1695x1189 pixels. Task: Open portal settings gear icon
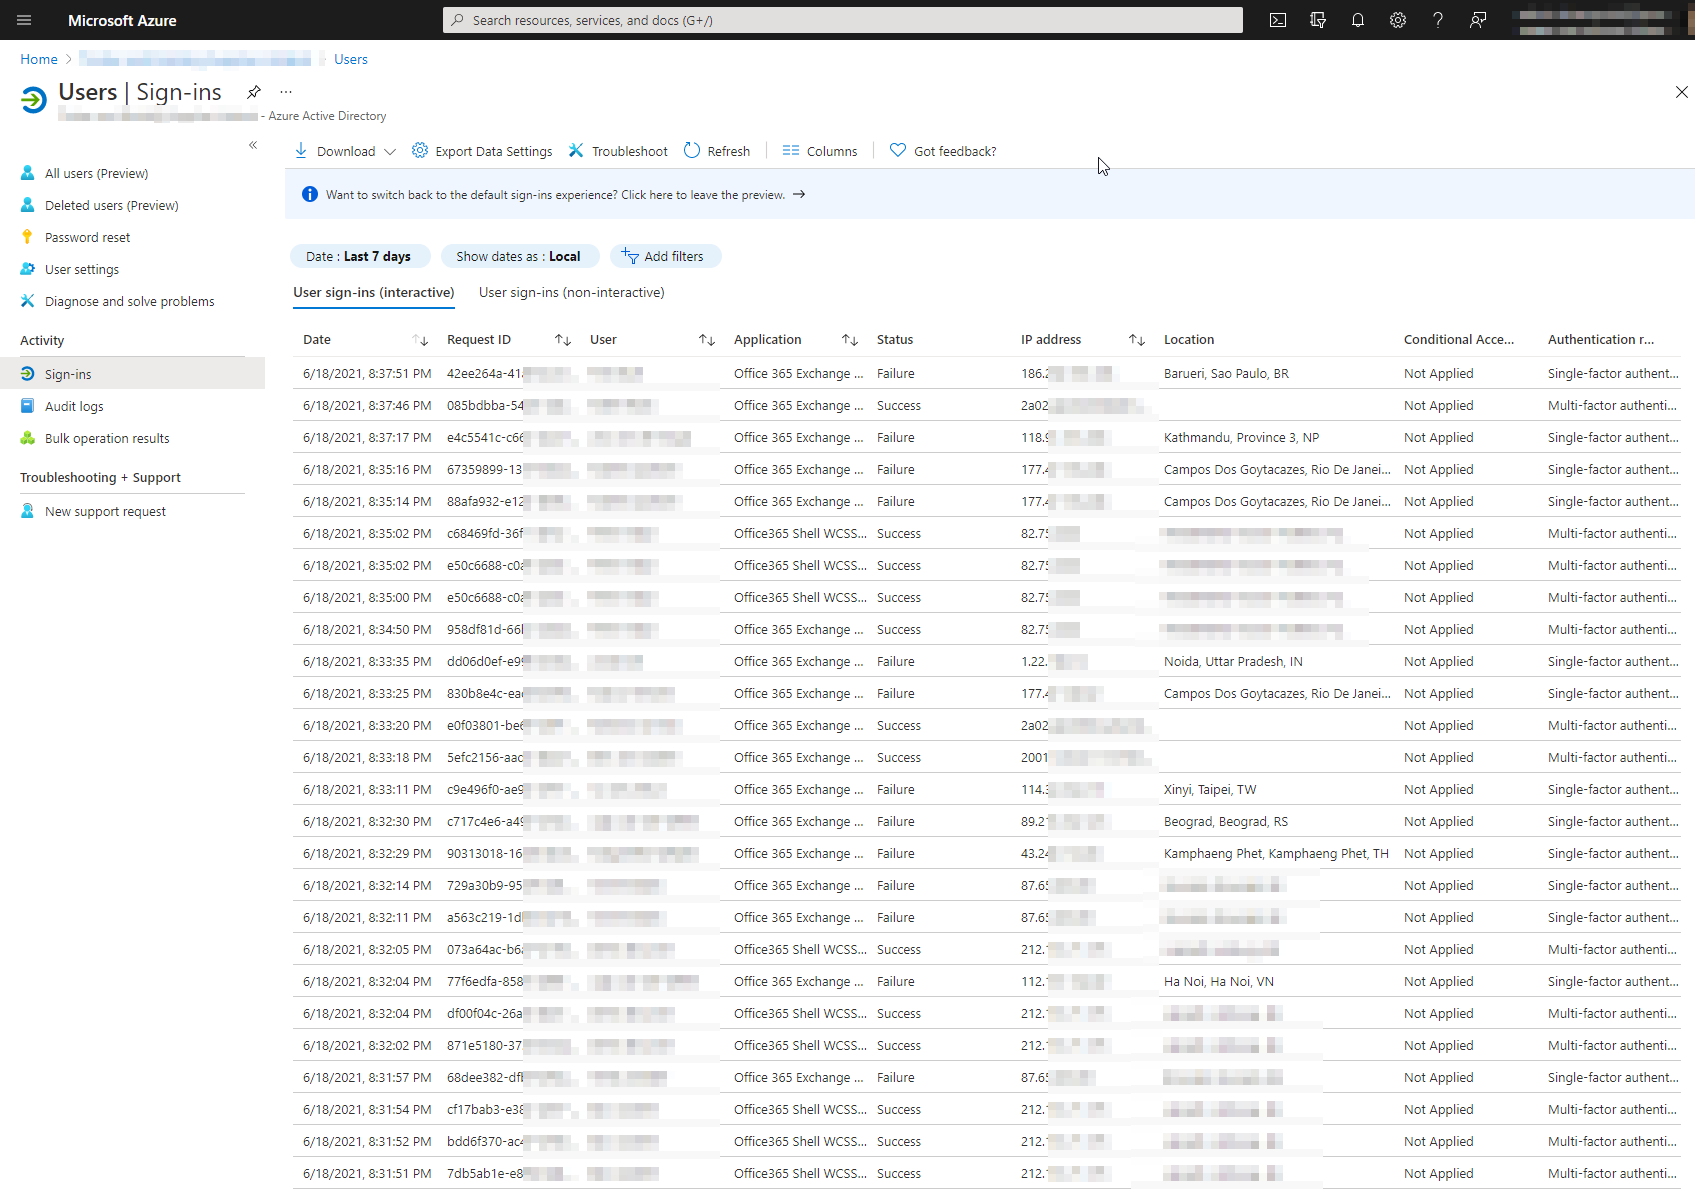[1397, 20]
